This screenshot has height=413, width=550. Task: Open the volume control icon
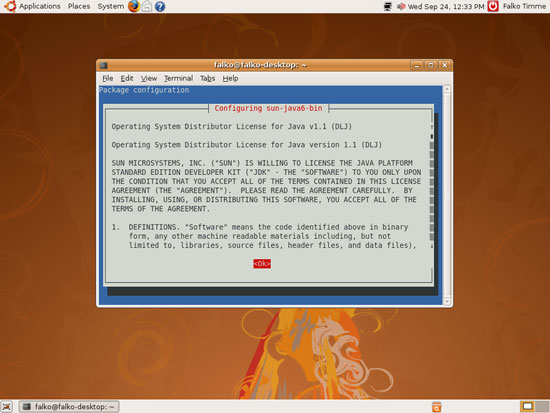401,6
